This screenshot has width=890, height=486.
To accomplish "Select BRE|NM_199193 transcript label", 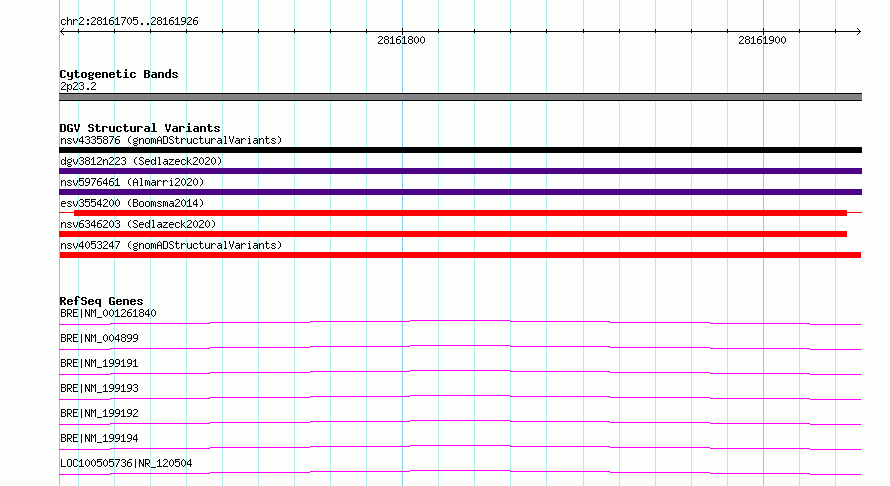I will (x=99, y=388).
